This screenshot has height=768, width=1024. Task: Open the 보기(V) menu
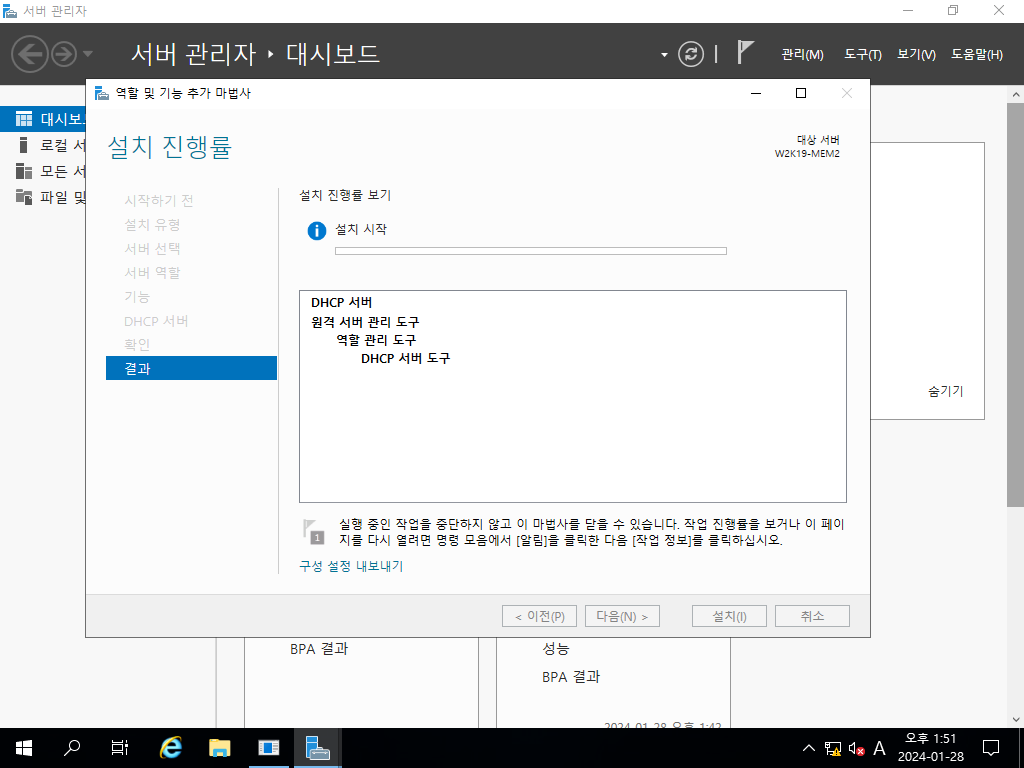(x=916, y=55)
